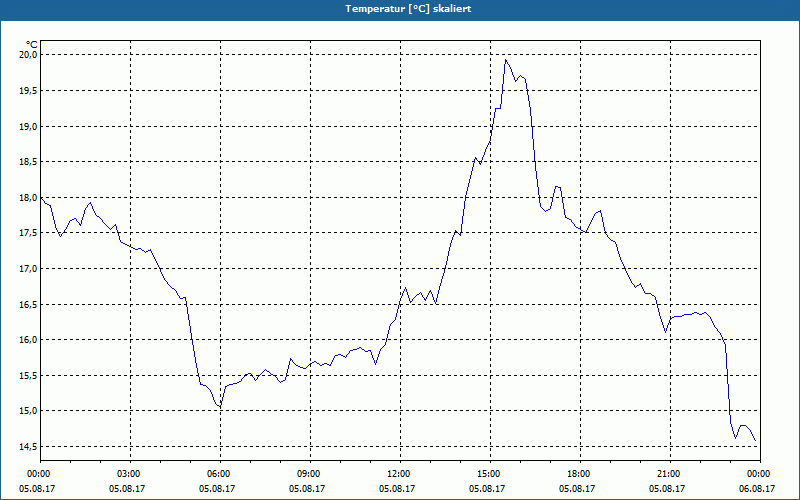Click the "21:00" time label

tap(670, 474)
